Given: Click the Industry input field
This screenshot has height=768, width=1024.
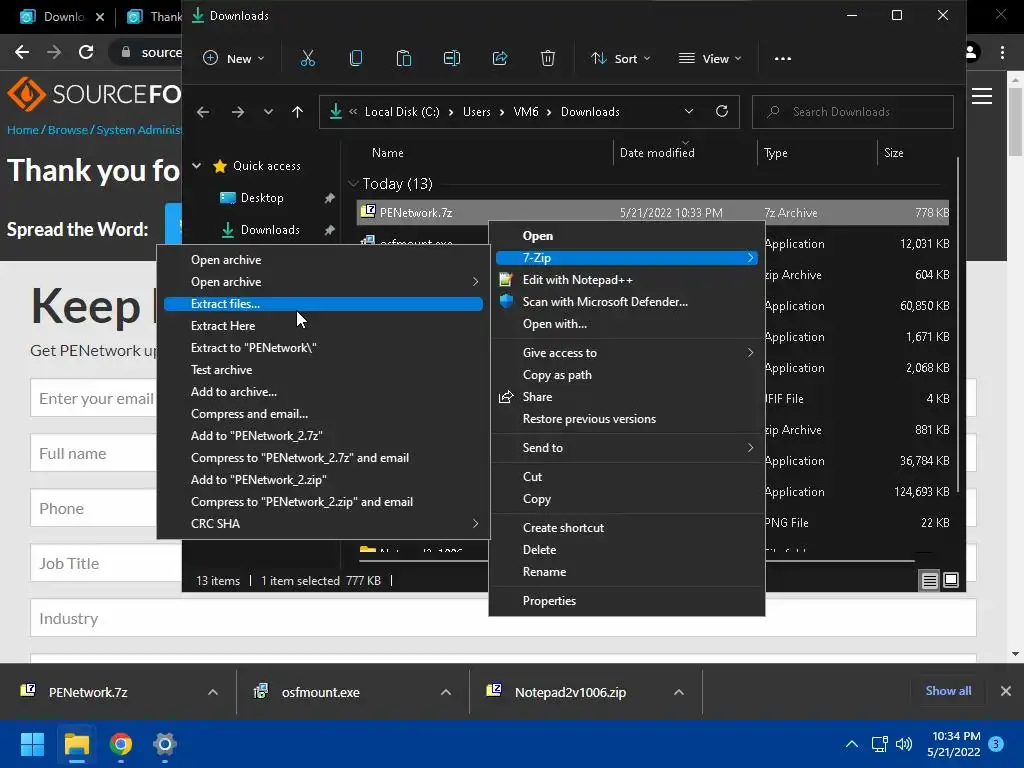Looking at the screenshot, I should click(x=503, y=618).
